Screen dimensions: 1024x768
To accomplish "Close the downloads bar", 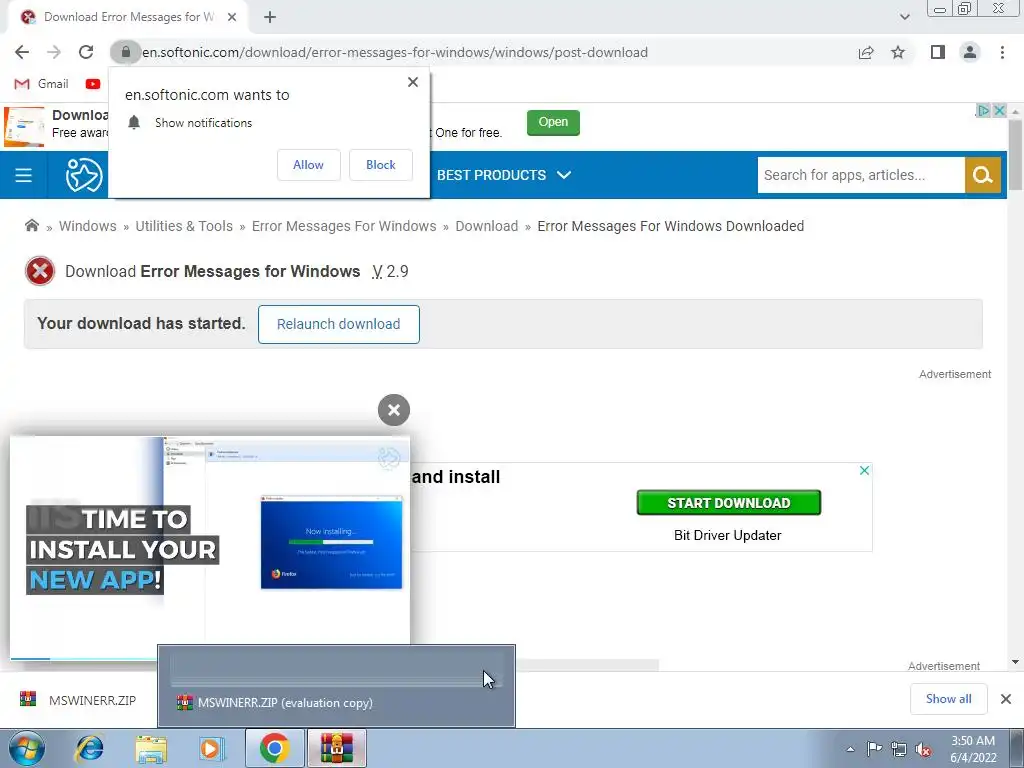I will (1006, 699).
